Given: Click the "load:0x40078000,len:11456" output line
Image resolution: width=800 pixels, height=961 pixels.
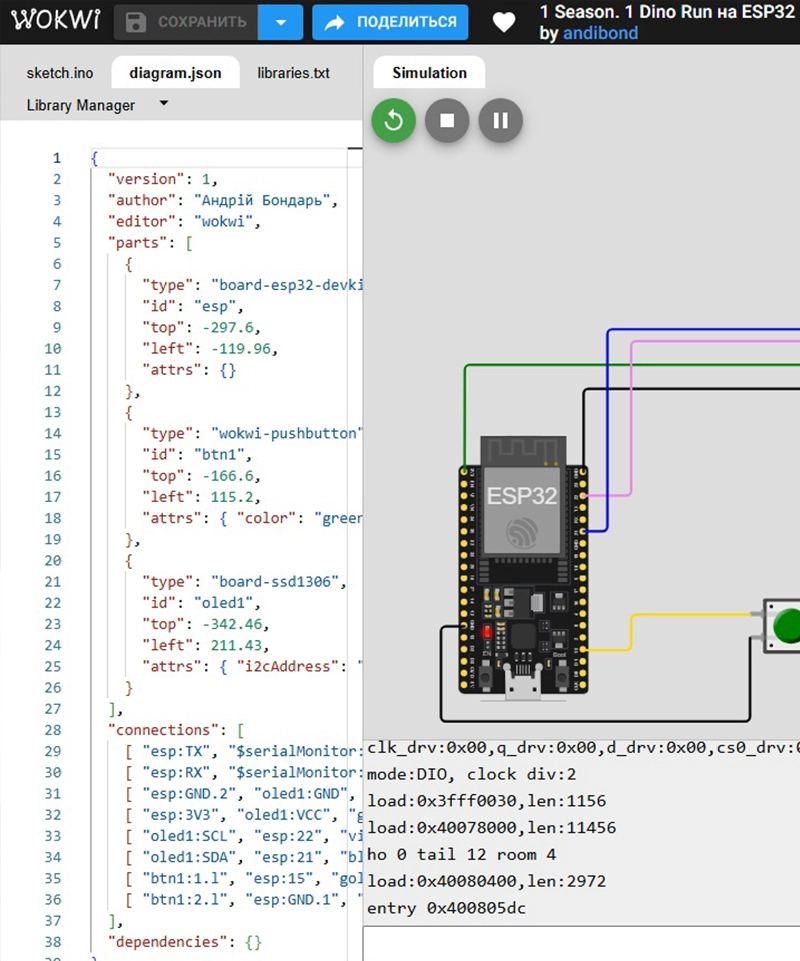Looking at the screenshot, I should click(x=491, y=828).
